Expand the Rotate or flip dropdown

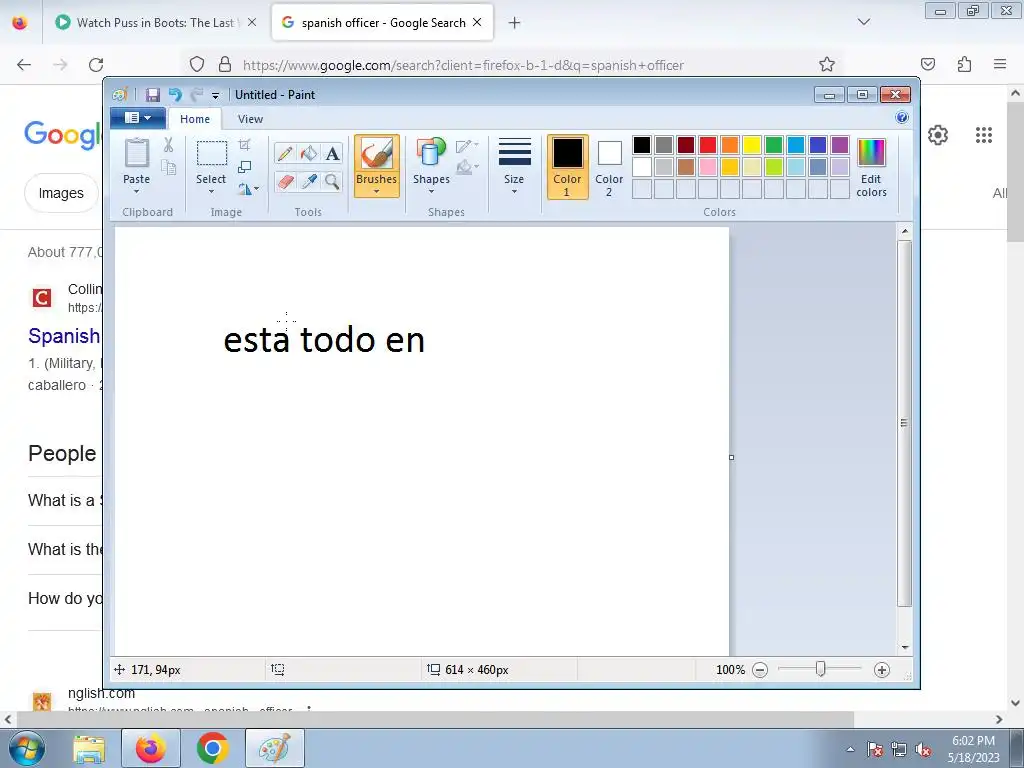click(x=248, y=189)
